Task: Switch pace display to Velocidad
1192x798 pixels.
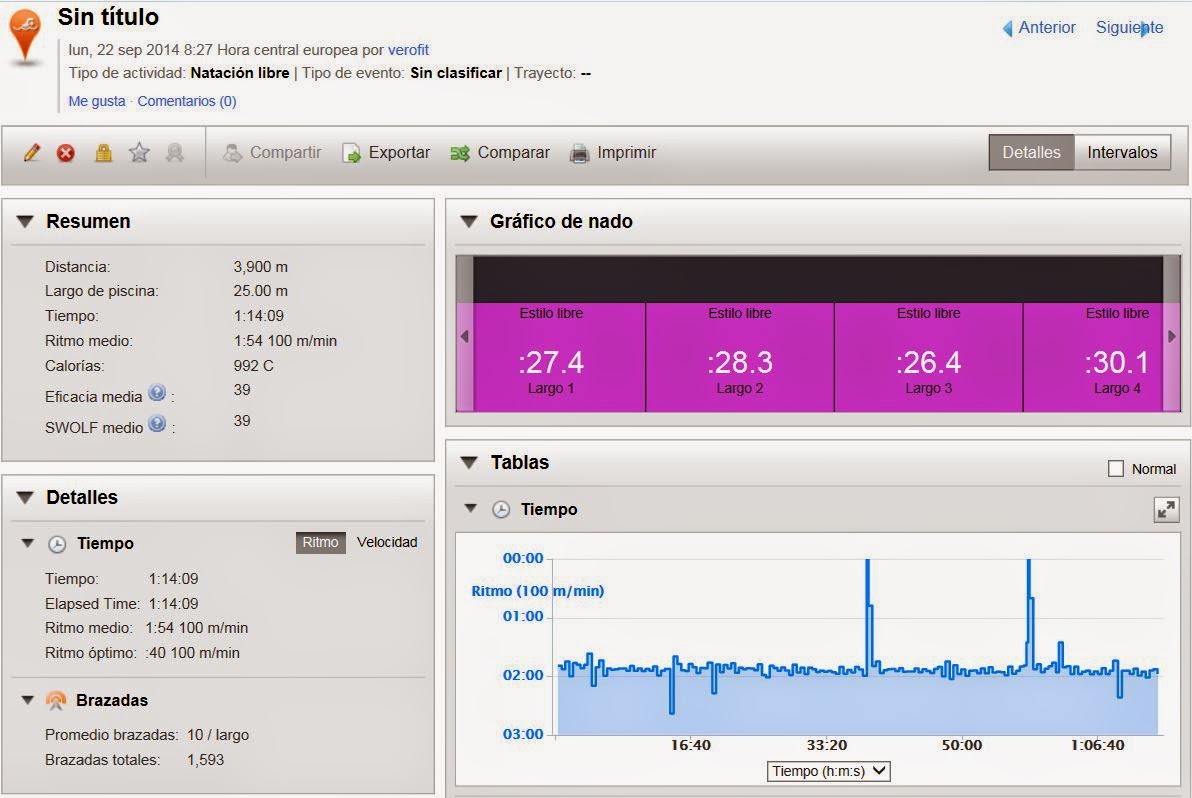Action: pyautogui.click(x=387, y=543)
